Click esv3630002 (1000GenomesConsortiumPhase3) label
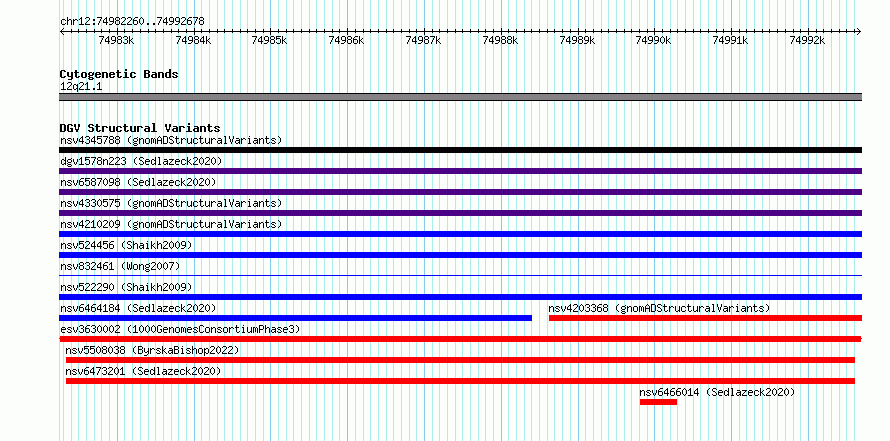Image resolution: width=890 pixels, height=441 pixels. click(x=180, y=329)
